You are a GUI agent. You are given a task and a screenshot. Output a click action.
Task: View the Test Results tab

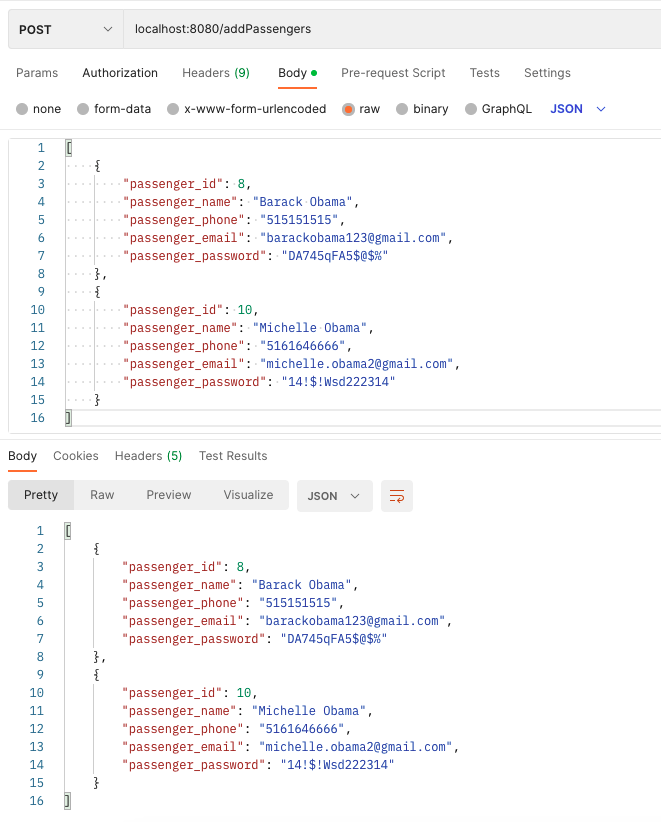click(232, 455)
